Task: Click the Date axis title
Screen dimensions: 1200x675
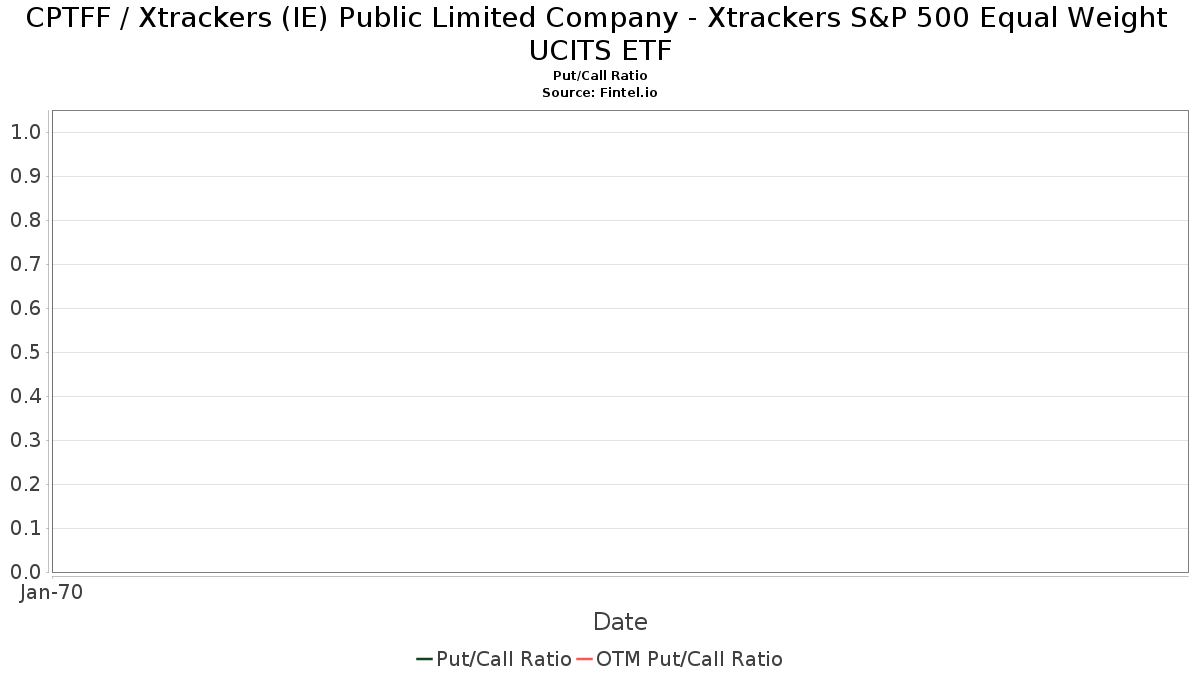Action: 620,622
